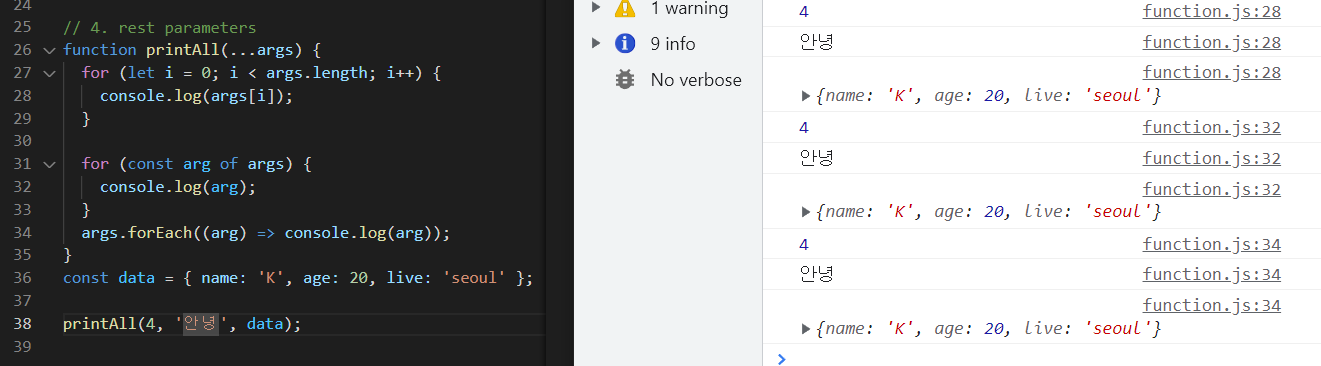Expand the "1 warning" message group
This screenshot has width=1321, height=366.
596,8
